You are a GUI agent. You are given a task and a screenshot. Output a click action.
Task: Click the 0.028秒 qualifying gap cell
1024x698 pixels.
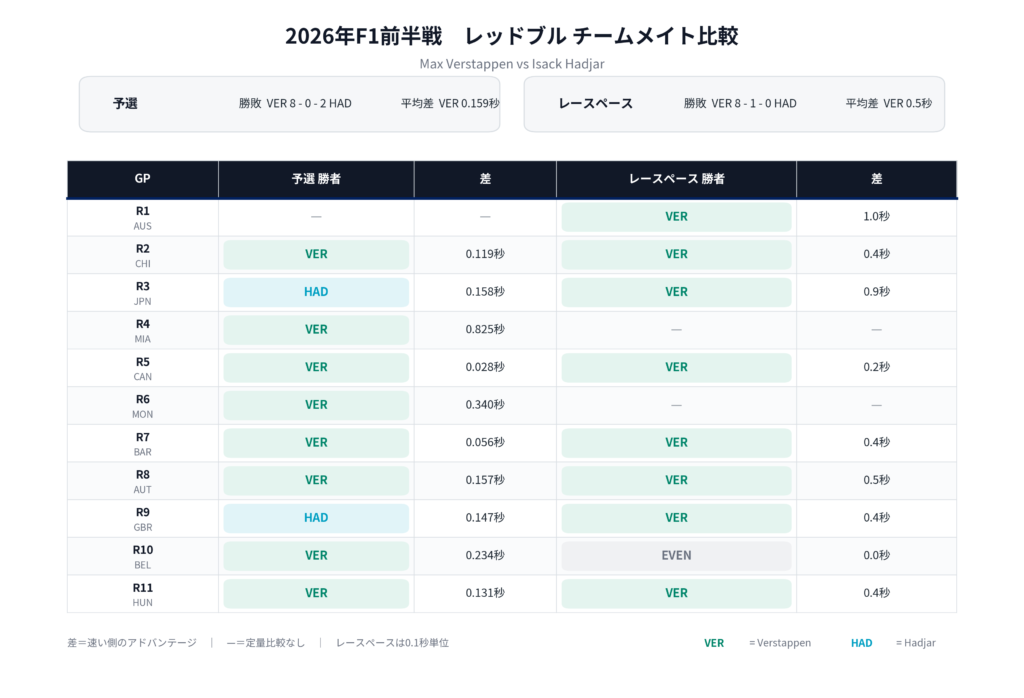(485, 367)
